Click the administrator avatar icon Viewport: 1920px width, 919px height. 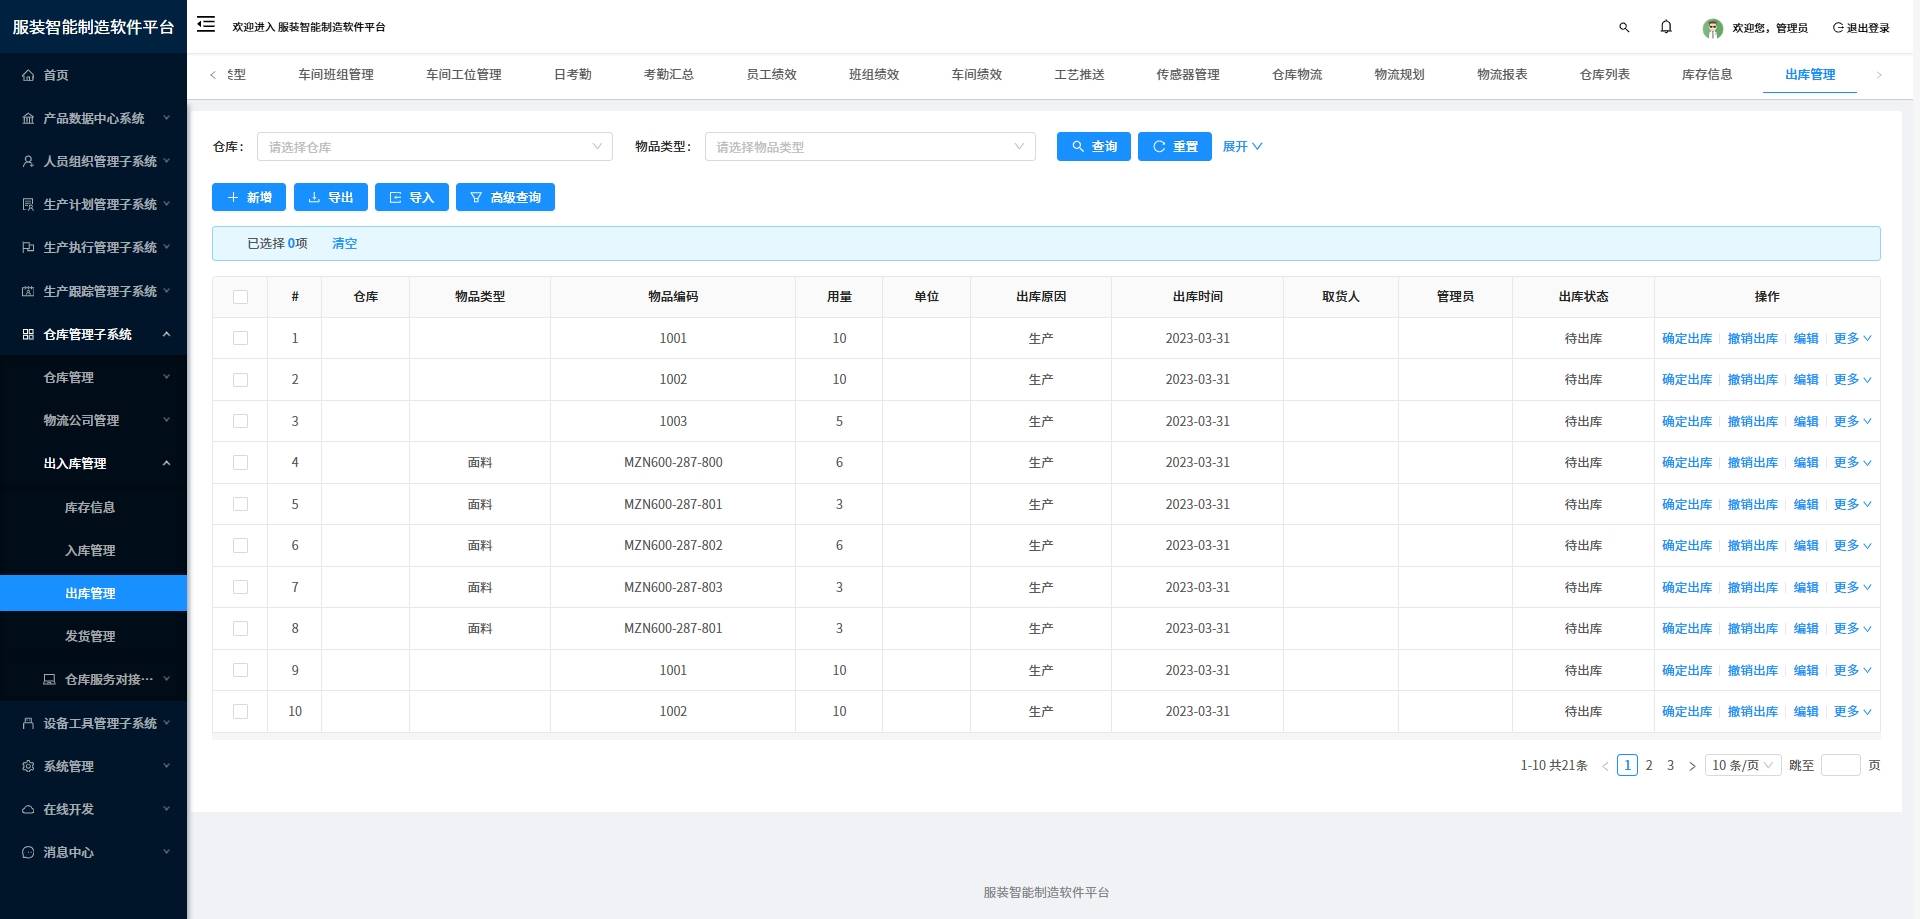point(1713,28)
